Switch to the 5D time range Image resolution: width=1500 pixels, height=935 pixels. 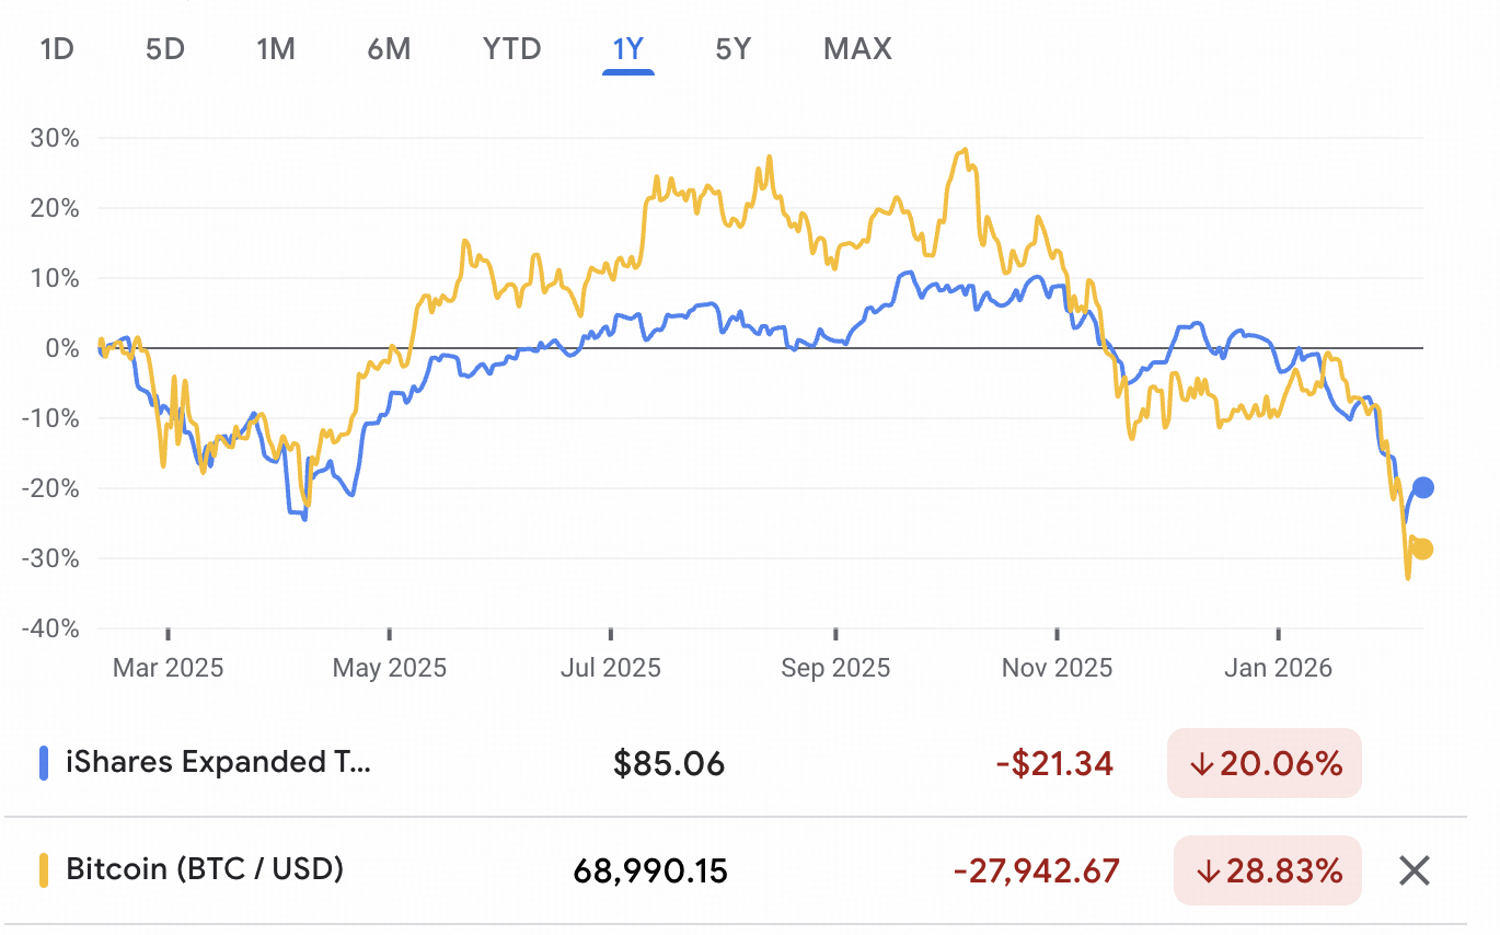(x=165, y=49)
